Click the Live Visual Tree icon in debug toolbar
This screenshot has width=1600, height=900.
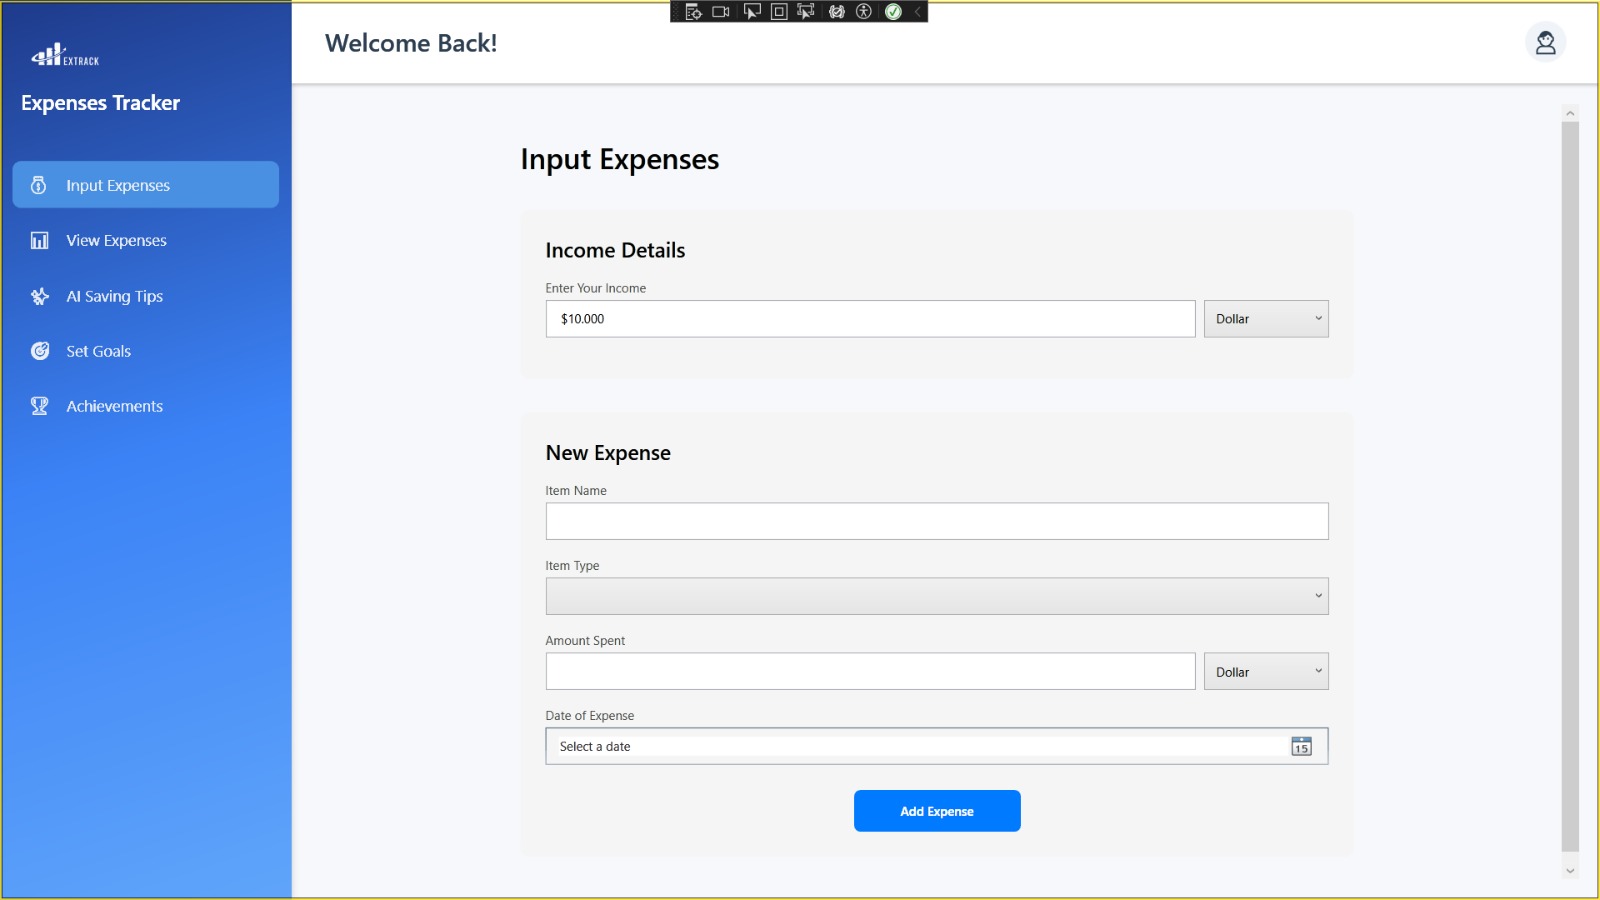693,12
